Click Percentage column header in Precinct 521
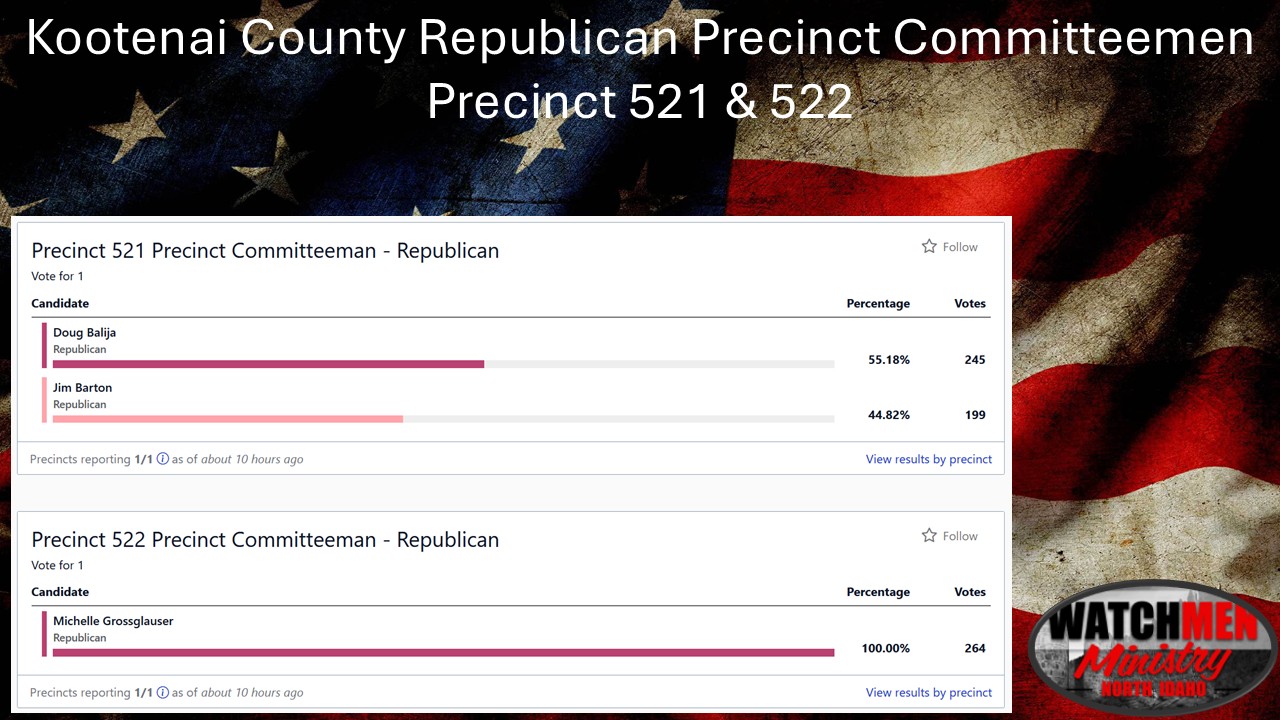 pyautogui.click(x=878, y=303)
